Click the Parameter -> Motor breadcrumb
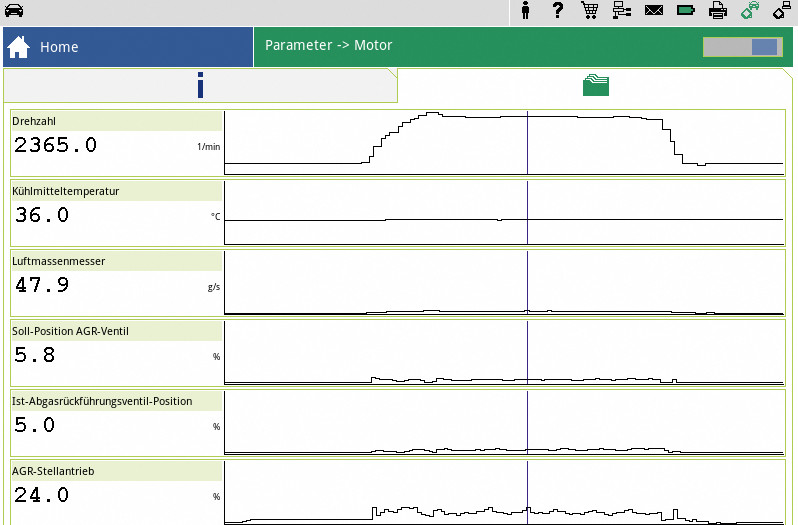798x525 pixels. 329,46
